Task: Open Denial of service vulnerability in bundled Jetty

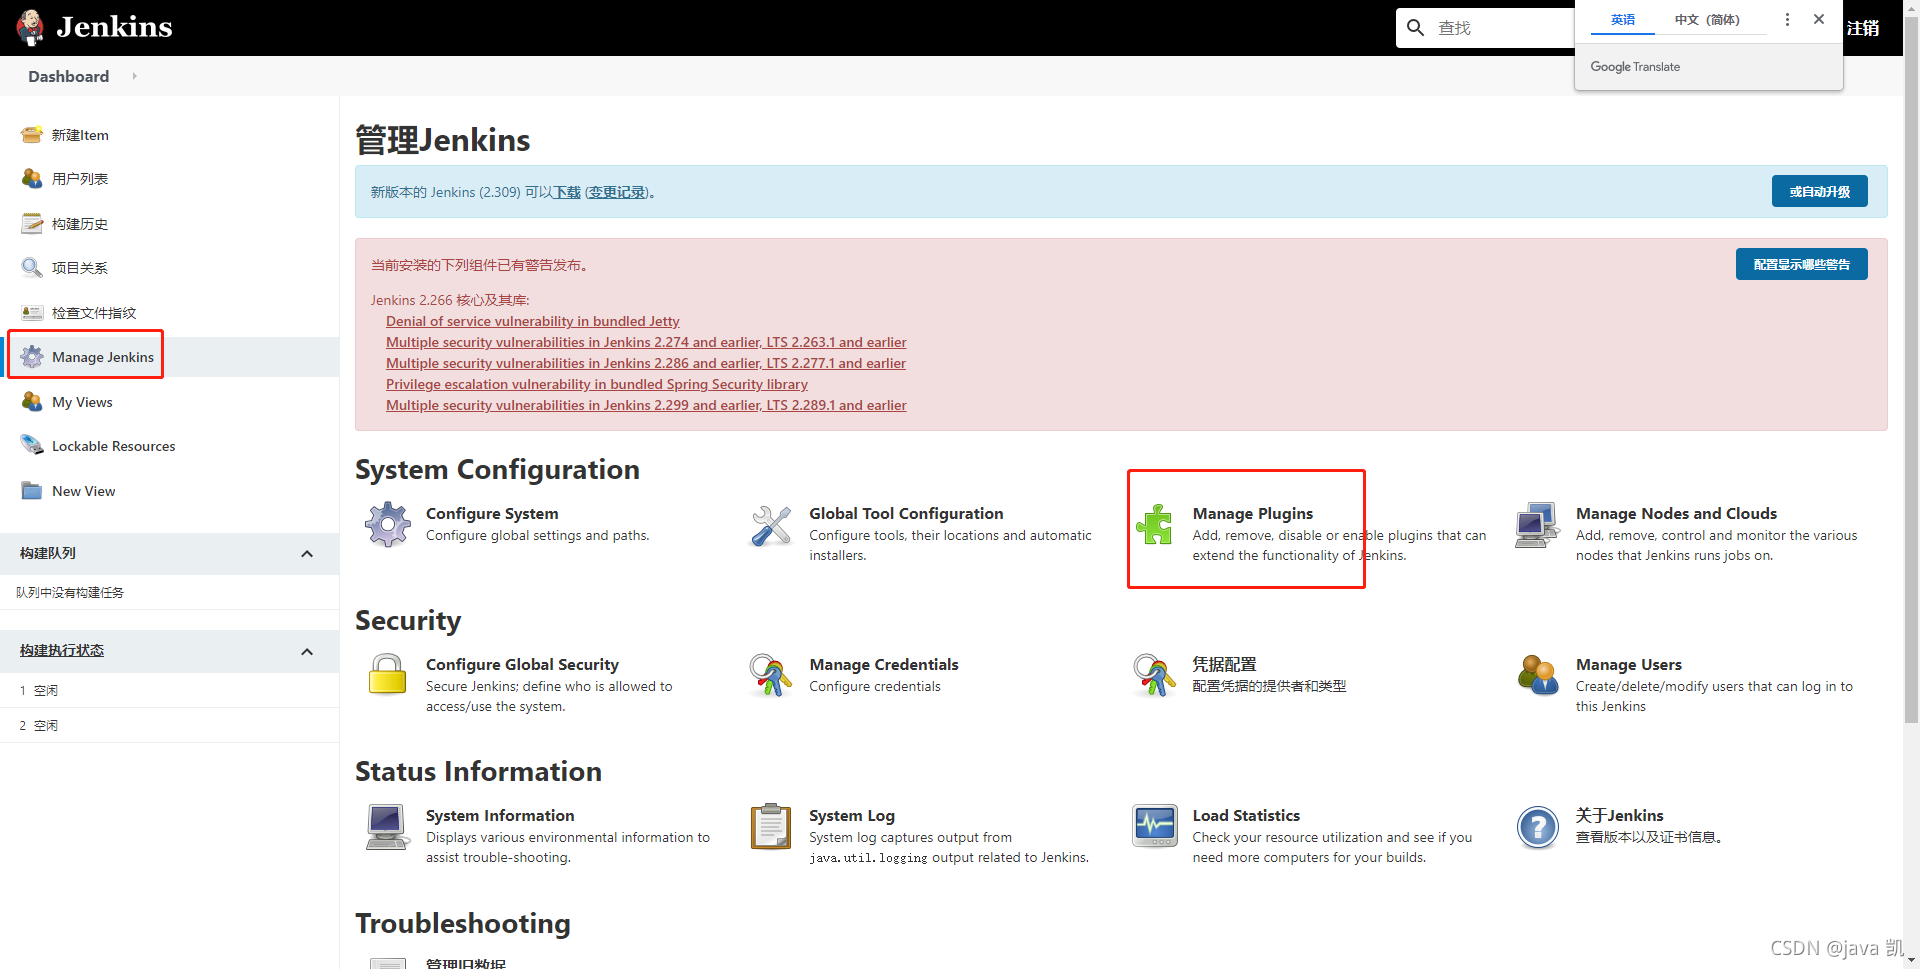Action: point(532,321)
